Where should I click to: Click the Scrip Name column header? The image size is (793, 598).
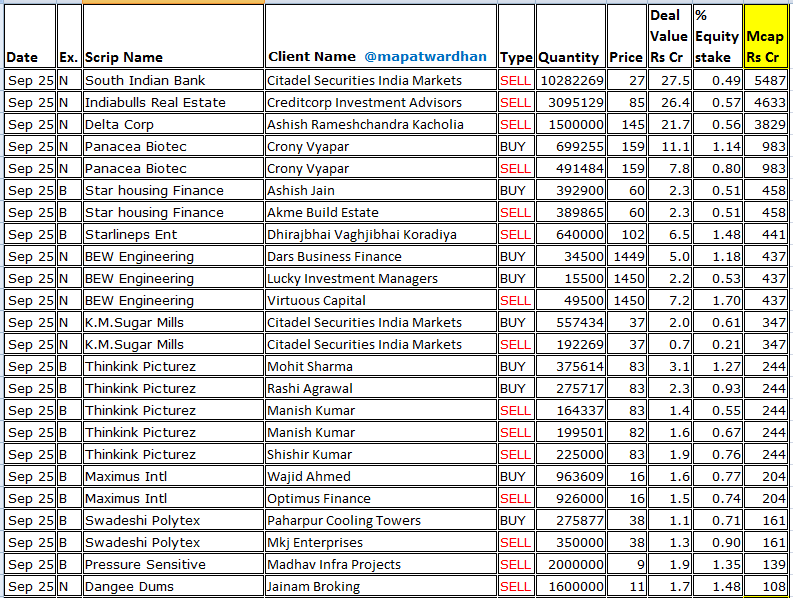coord(173,36)
